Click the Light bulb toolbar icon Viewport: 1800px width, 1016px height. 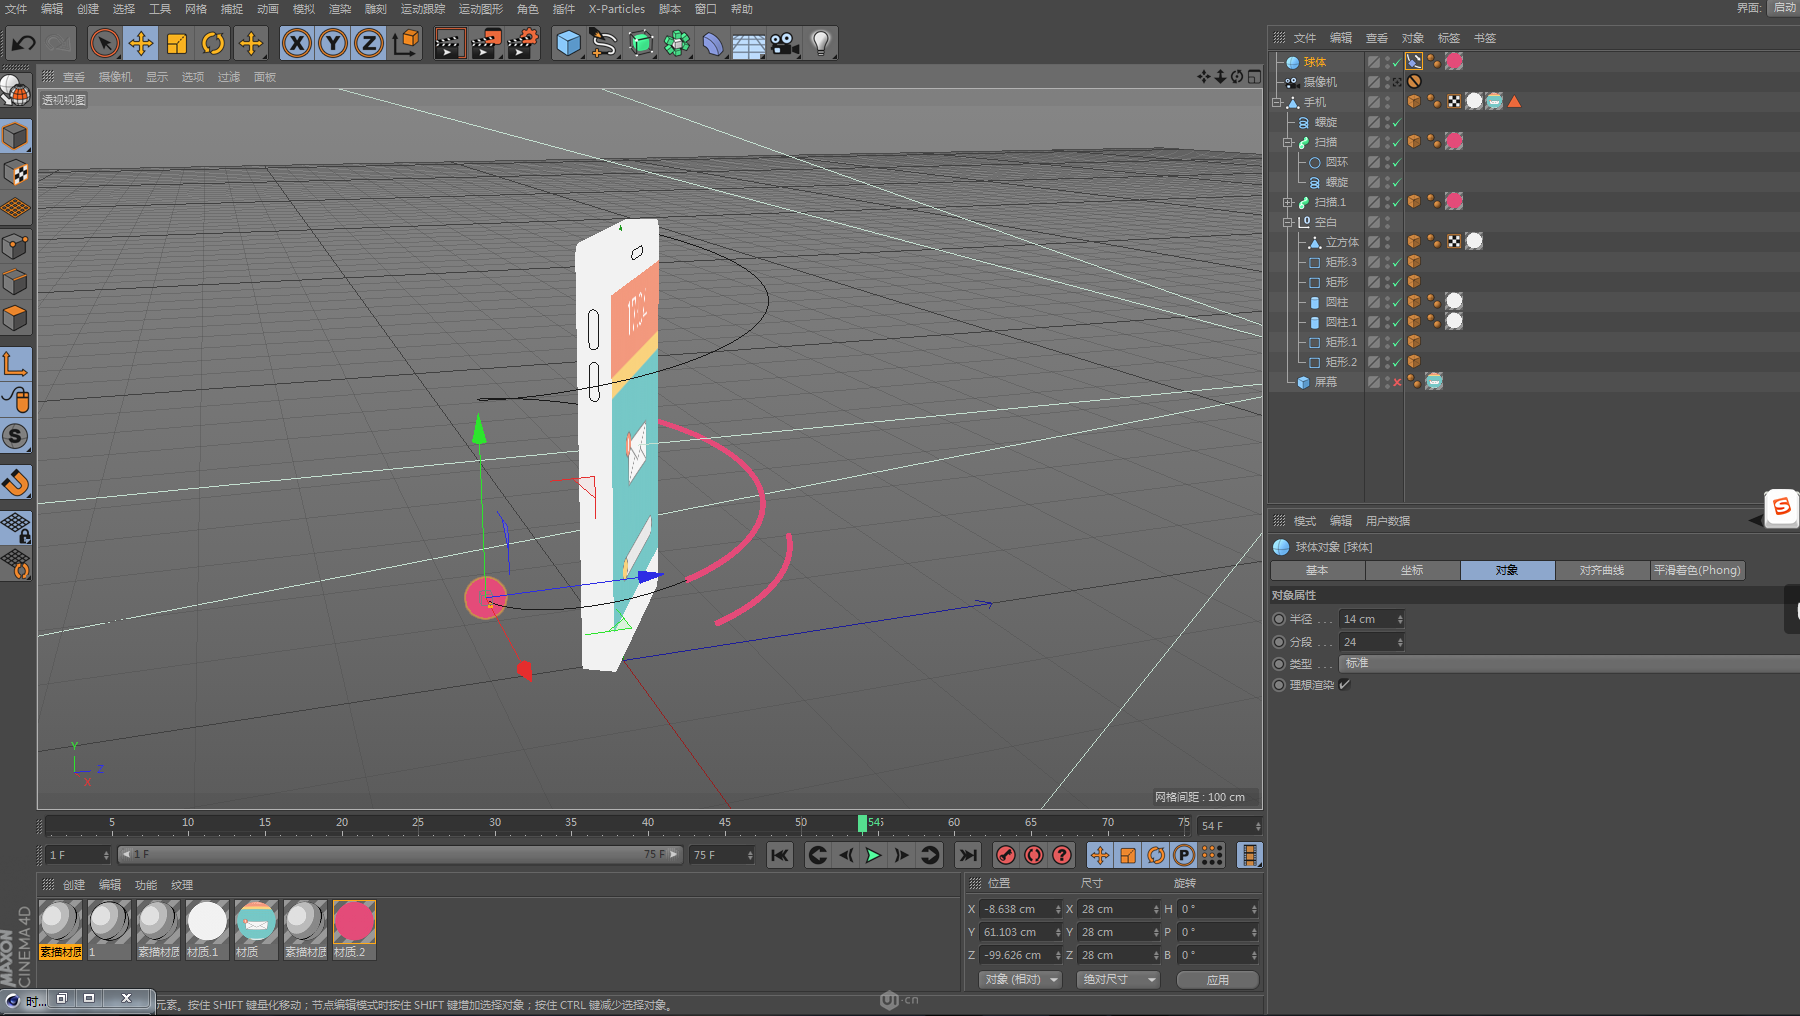821,43
